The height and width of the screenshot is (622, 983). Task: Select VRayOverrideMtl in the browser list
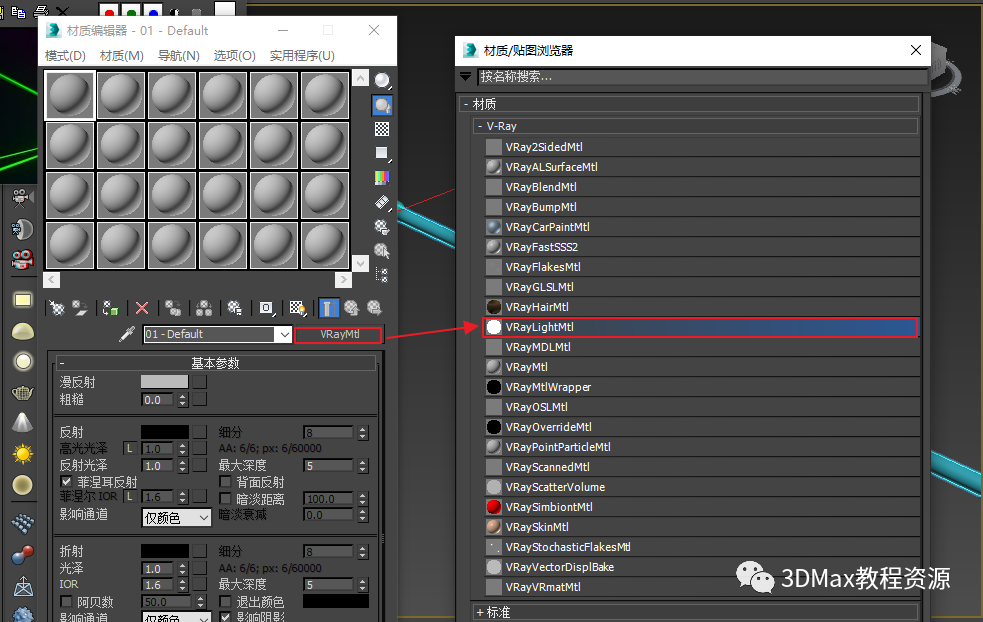702,427
